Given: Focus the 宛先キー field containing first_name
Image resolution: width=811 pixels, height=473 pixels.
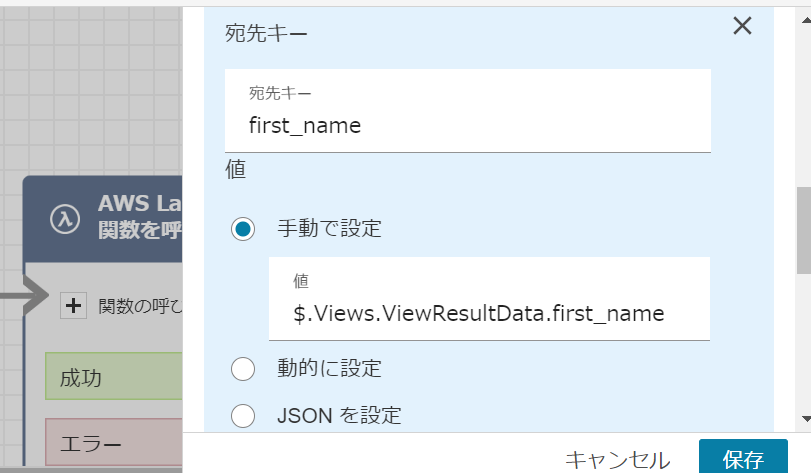Looking at the screenshot, I should coord(468,111).
